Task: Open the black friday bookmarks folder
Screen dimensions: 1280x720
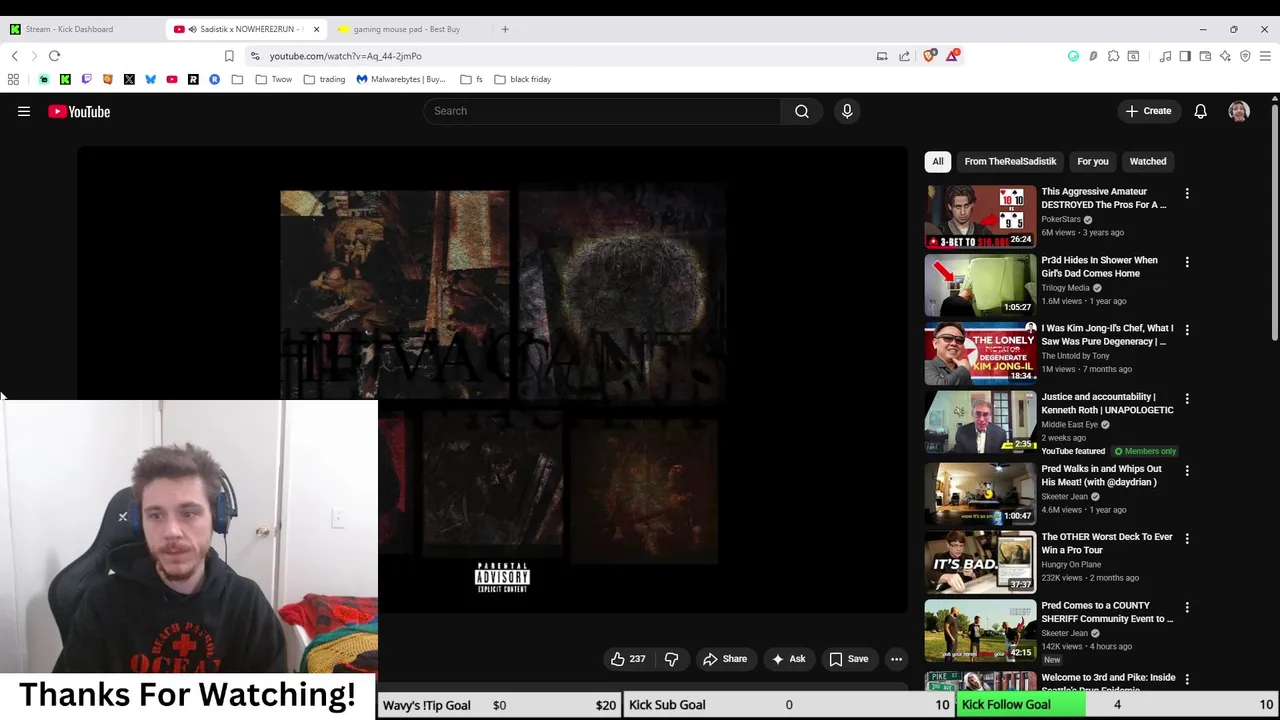Action: pos(522,79)
